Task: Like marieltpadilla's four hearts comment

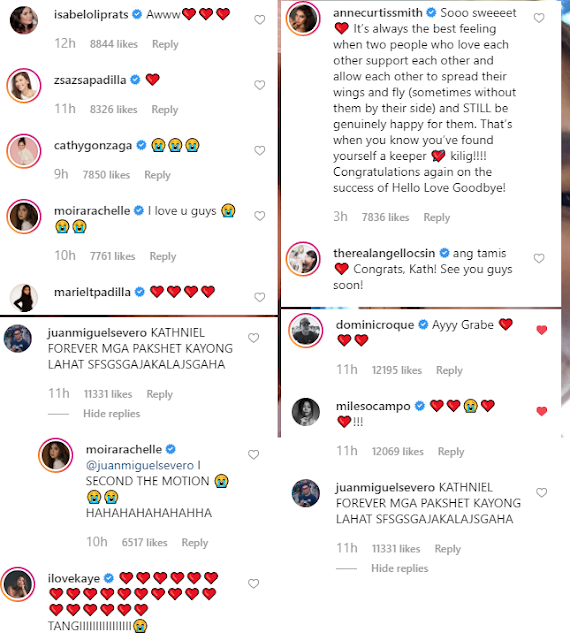Action: (x=260, y=297)
